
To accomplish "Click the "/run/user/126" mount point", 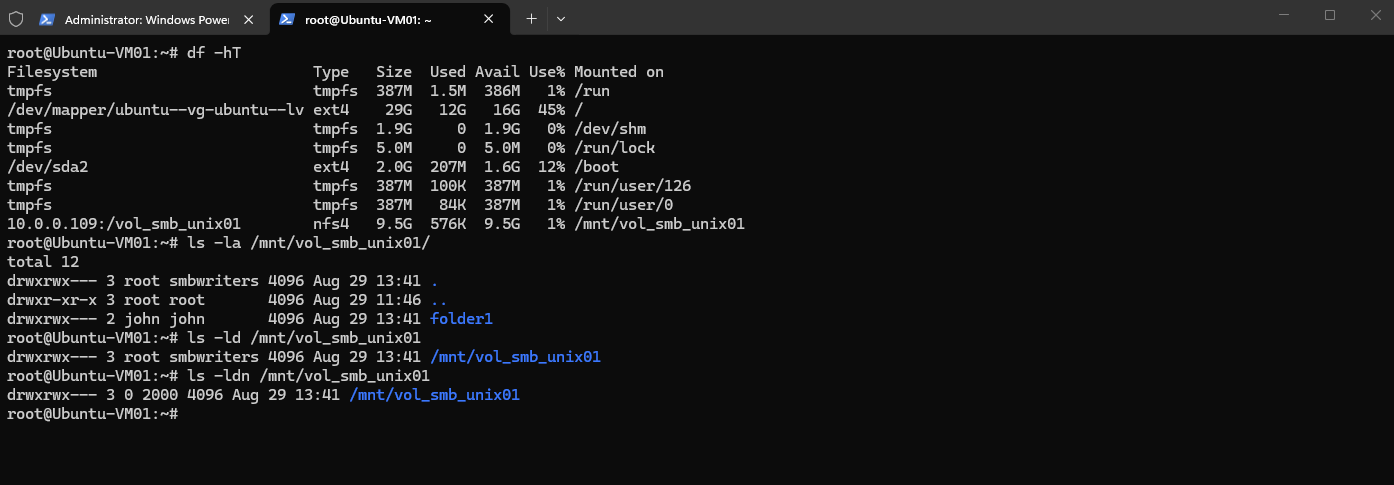I will pos(633,186).
